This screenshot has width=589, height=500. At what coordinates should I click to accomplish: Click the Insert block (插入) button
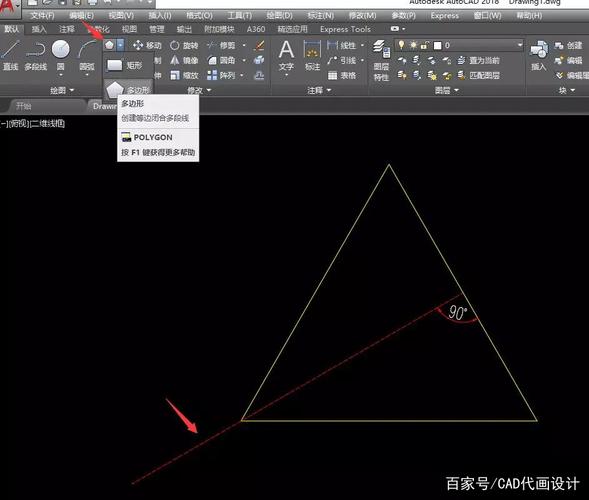coord(539,56)
